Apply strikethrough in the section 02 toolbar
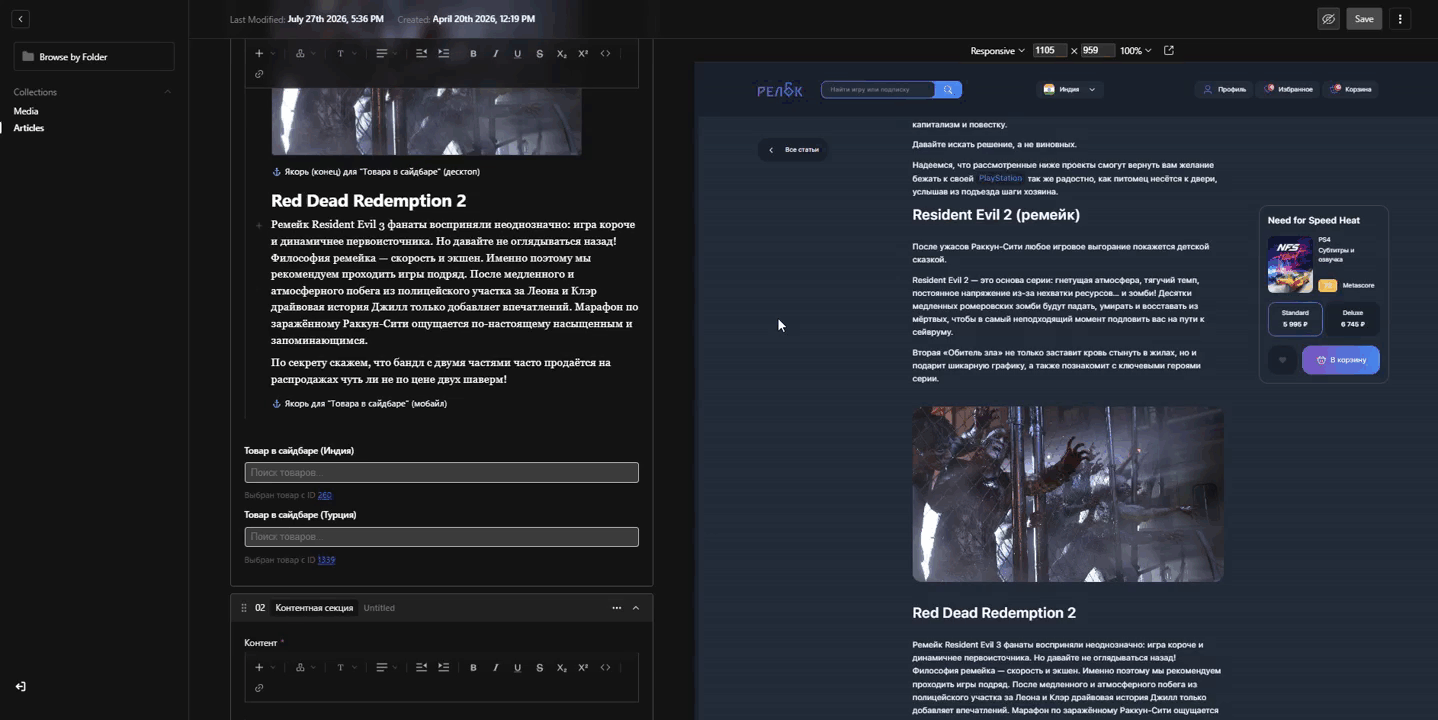This screenshot has width=1438, height=720. point(539,667)
